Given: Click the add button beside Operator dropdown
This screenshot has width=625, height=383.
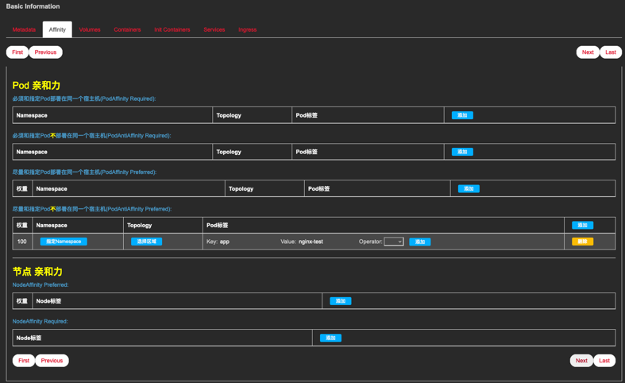Looking at the screenshot, I should pos(420,242).
